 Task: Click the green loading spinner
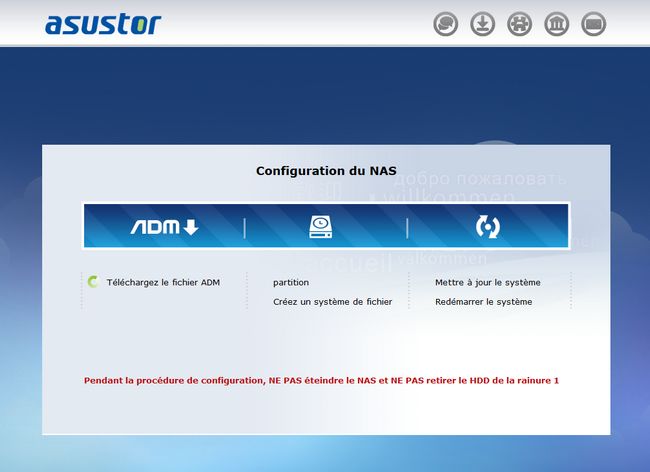pyautogui.click(x=93, y=282)
